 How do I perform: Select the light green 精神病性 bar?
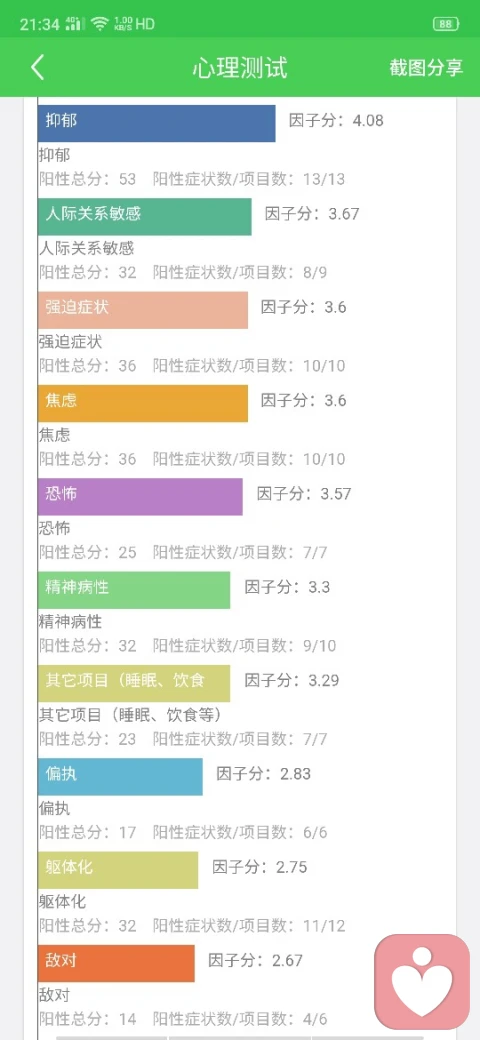pyautogui.click(x=134, y=590)
